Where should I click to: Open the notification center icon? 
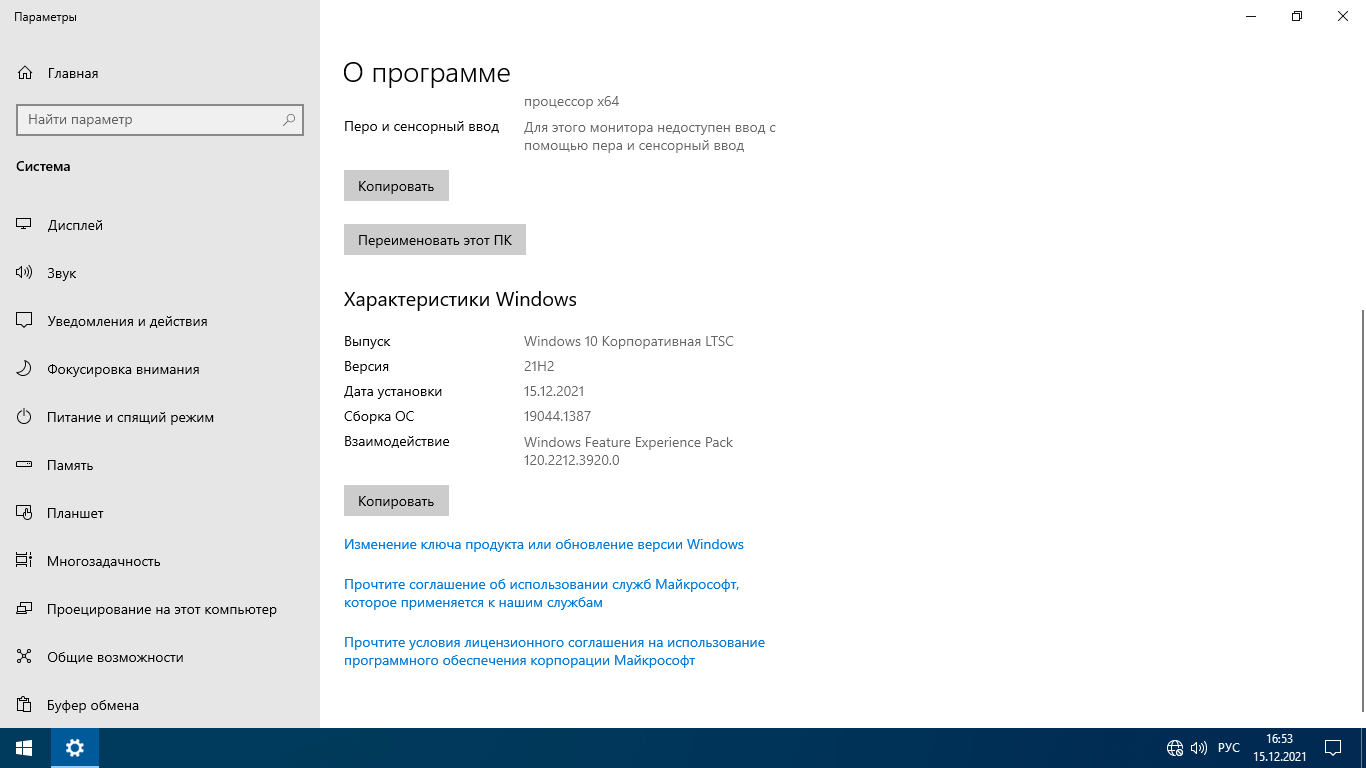click(x=1333, y=748)
